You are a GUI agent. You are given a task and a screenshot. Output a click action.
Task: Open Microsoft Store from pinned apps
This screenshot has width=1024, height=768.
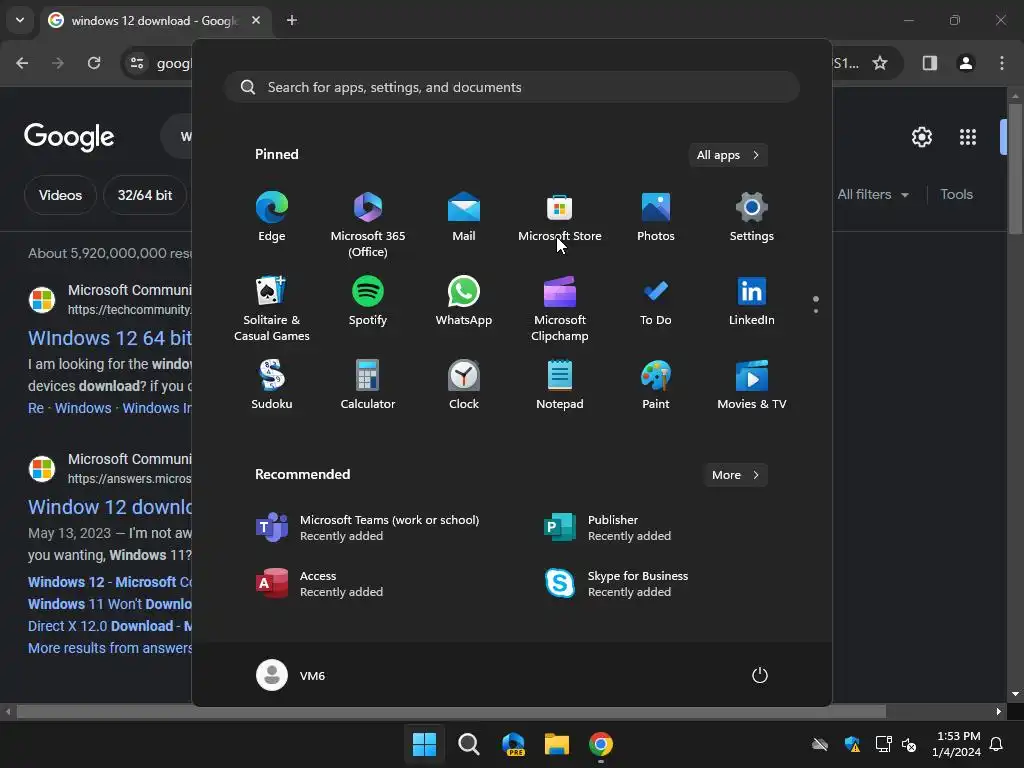click(x=560, y=217)
